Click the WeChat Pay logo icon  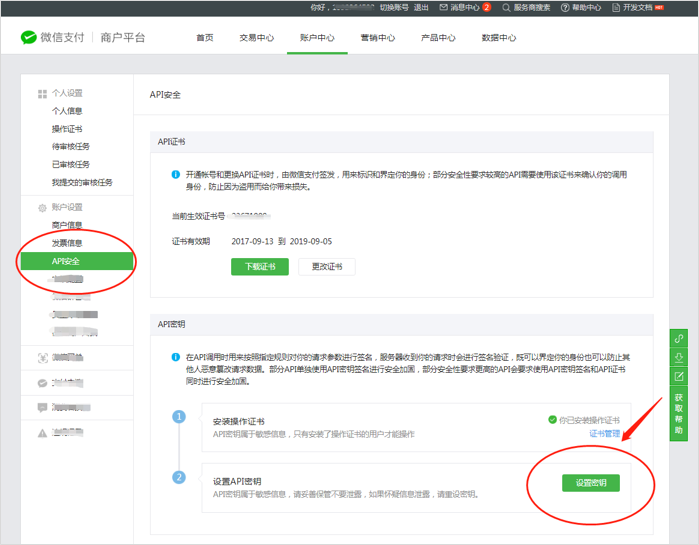click(29, 38)
